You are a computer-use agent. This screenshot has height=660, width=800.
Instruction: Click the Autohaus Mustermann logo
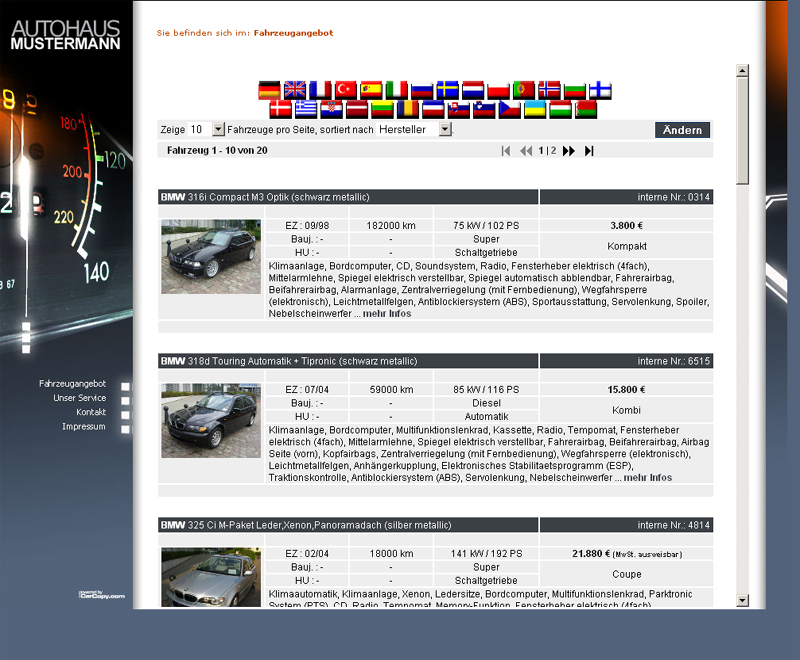coord(65,35)
